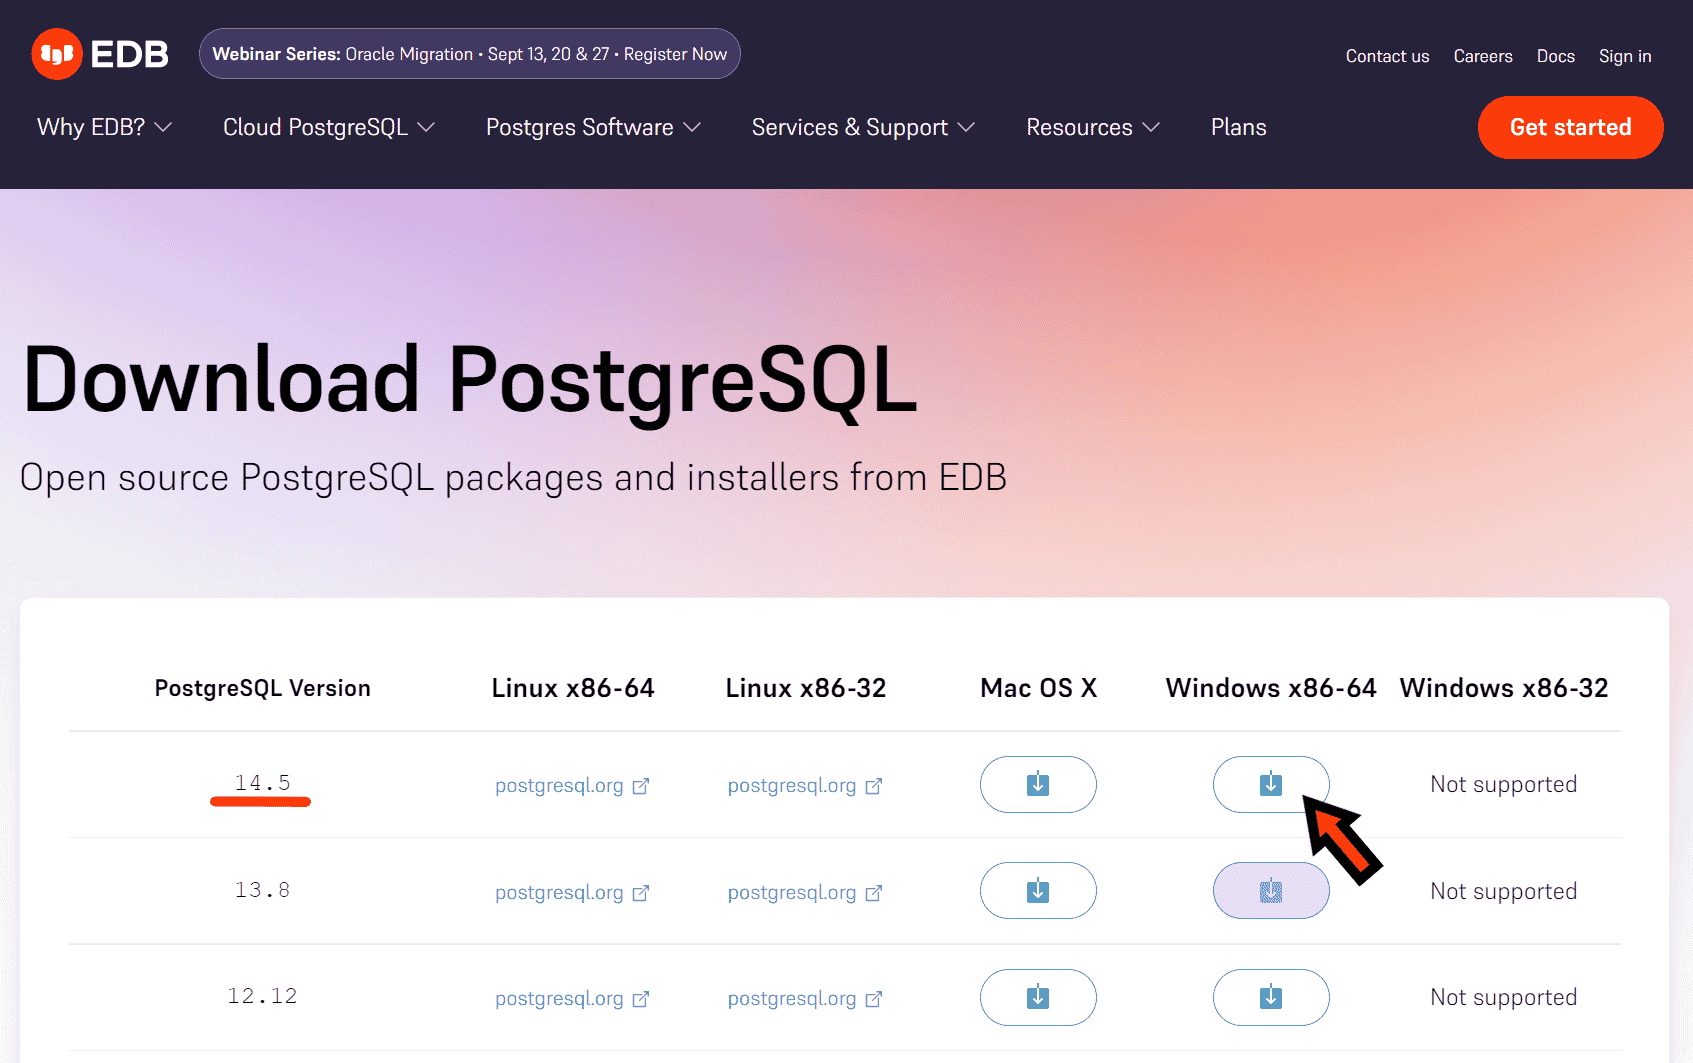Expand the Resources menu

(x=1093, y=127)
